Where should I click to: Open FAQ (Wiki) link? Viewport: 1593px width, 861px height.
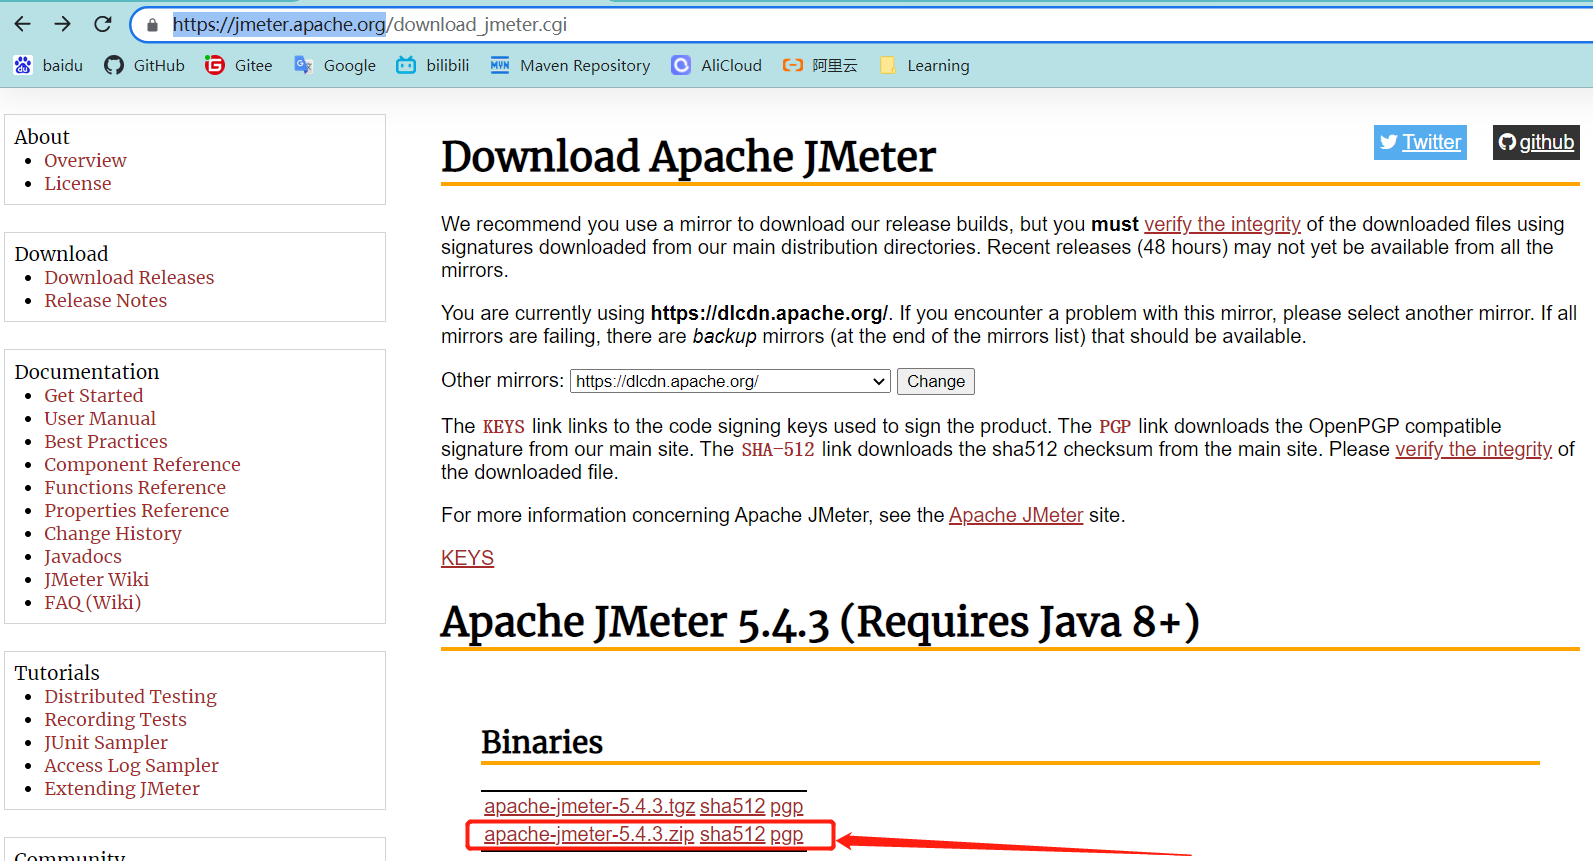[x=93, y=602]
